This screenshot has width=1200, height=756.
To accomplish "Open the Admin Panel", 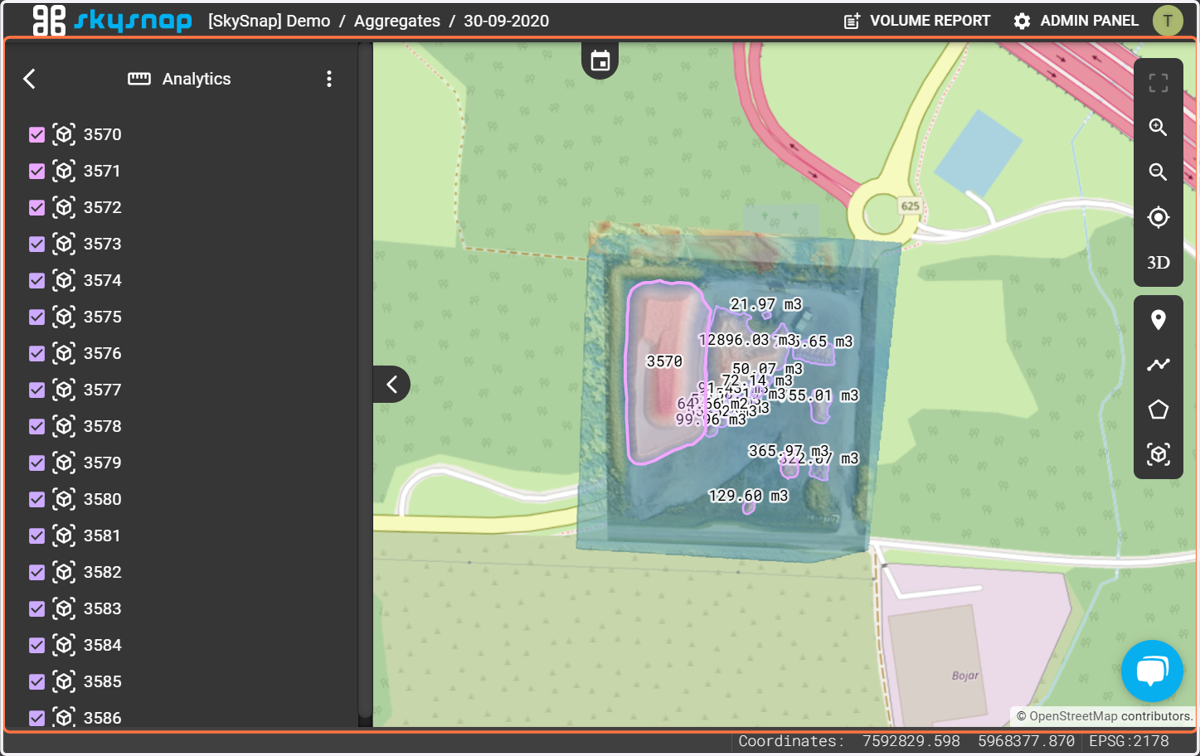I will click(x=1076, y=20).
